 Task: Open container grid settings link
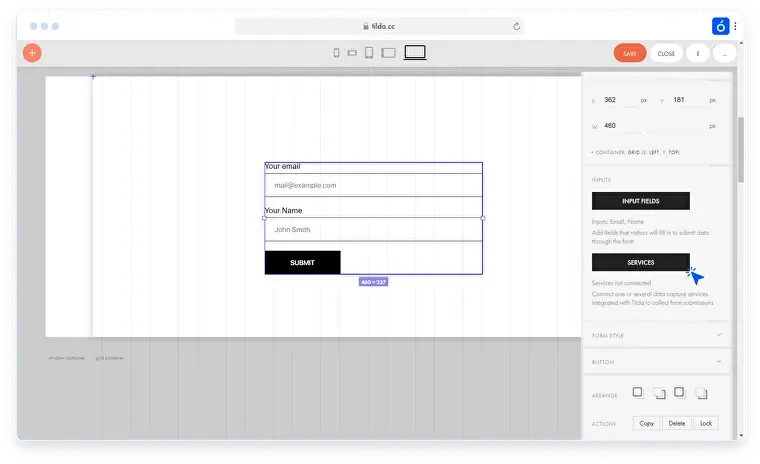pyautogui.click(x=636, y=152)
